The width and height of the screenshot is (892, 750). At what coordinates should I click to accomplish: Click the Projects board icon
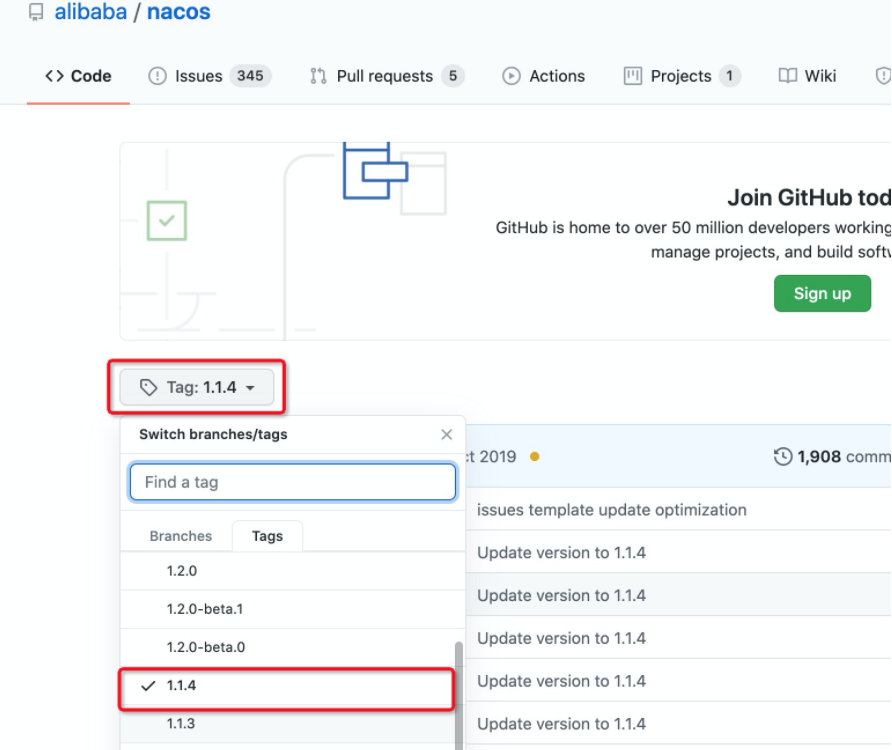coord(633,76)
